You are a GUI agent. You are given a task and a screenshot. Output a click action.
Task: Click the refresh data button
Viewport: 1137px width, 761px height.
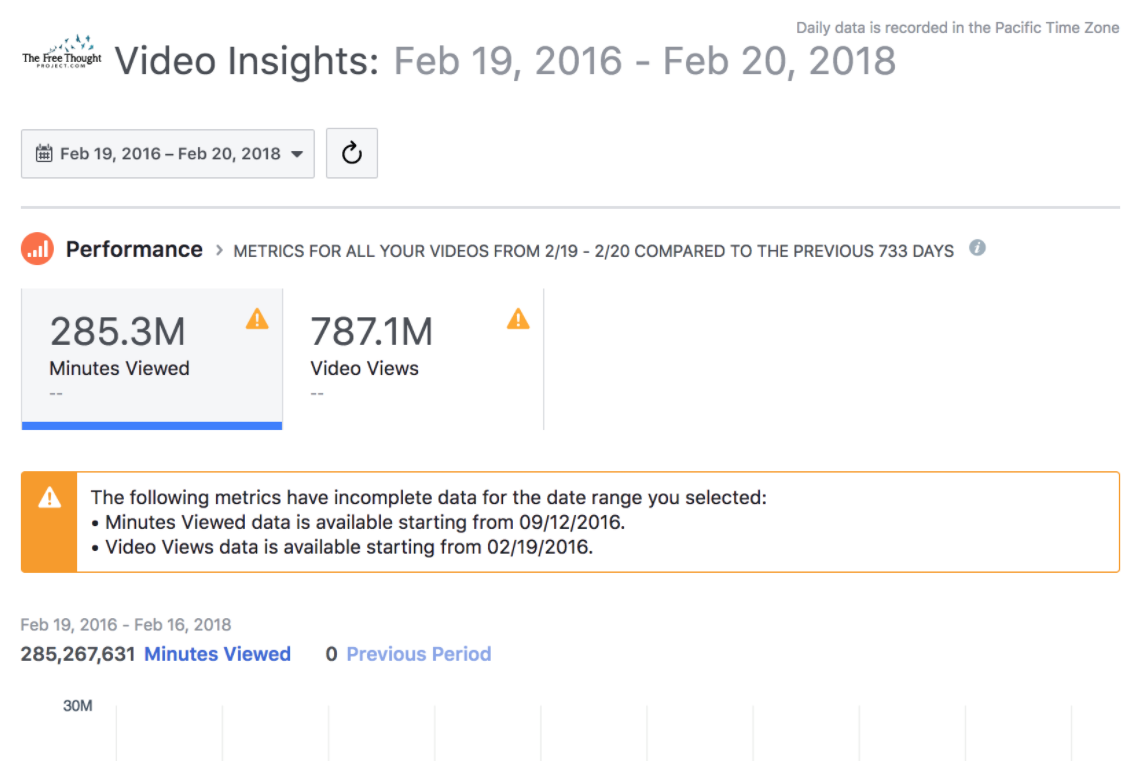click(x=352, y=153)
